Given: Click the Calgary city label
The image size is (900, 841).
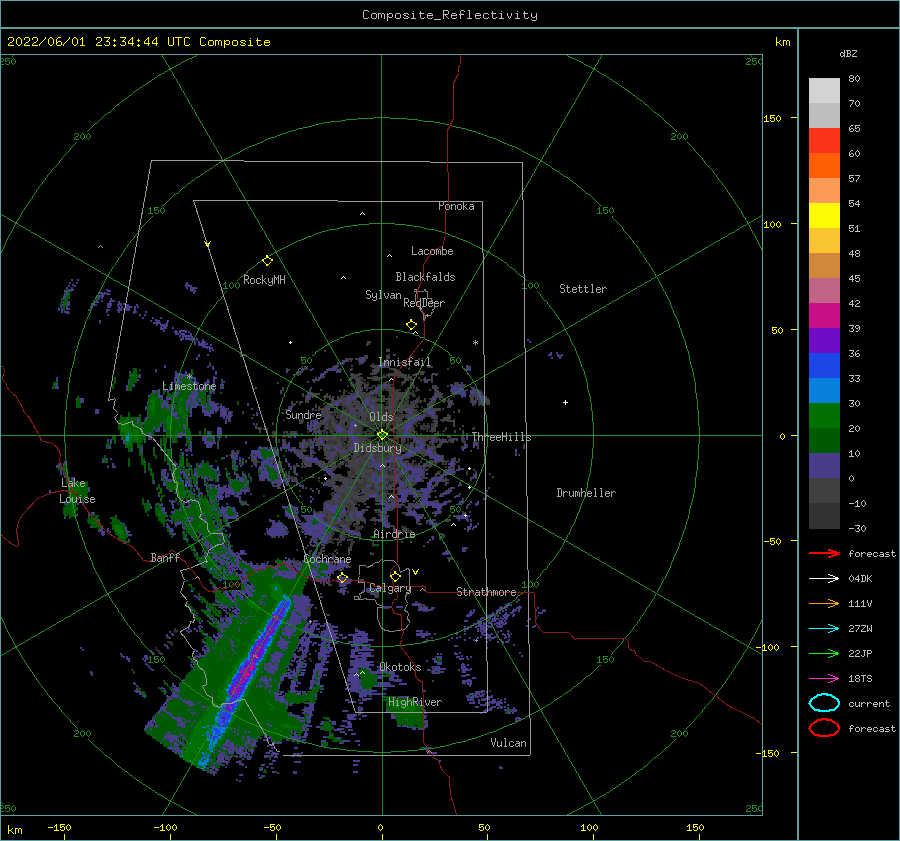Looking at the screenshot, I should click(x=390, y=588).
